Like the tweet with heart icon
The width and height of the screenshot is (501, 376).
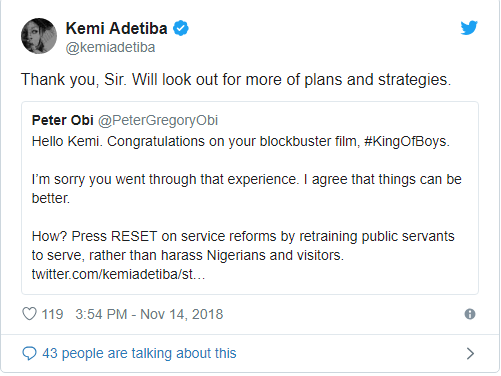[29, 314]
